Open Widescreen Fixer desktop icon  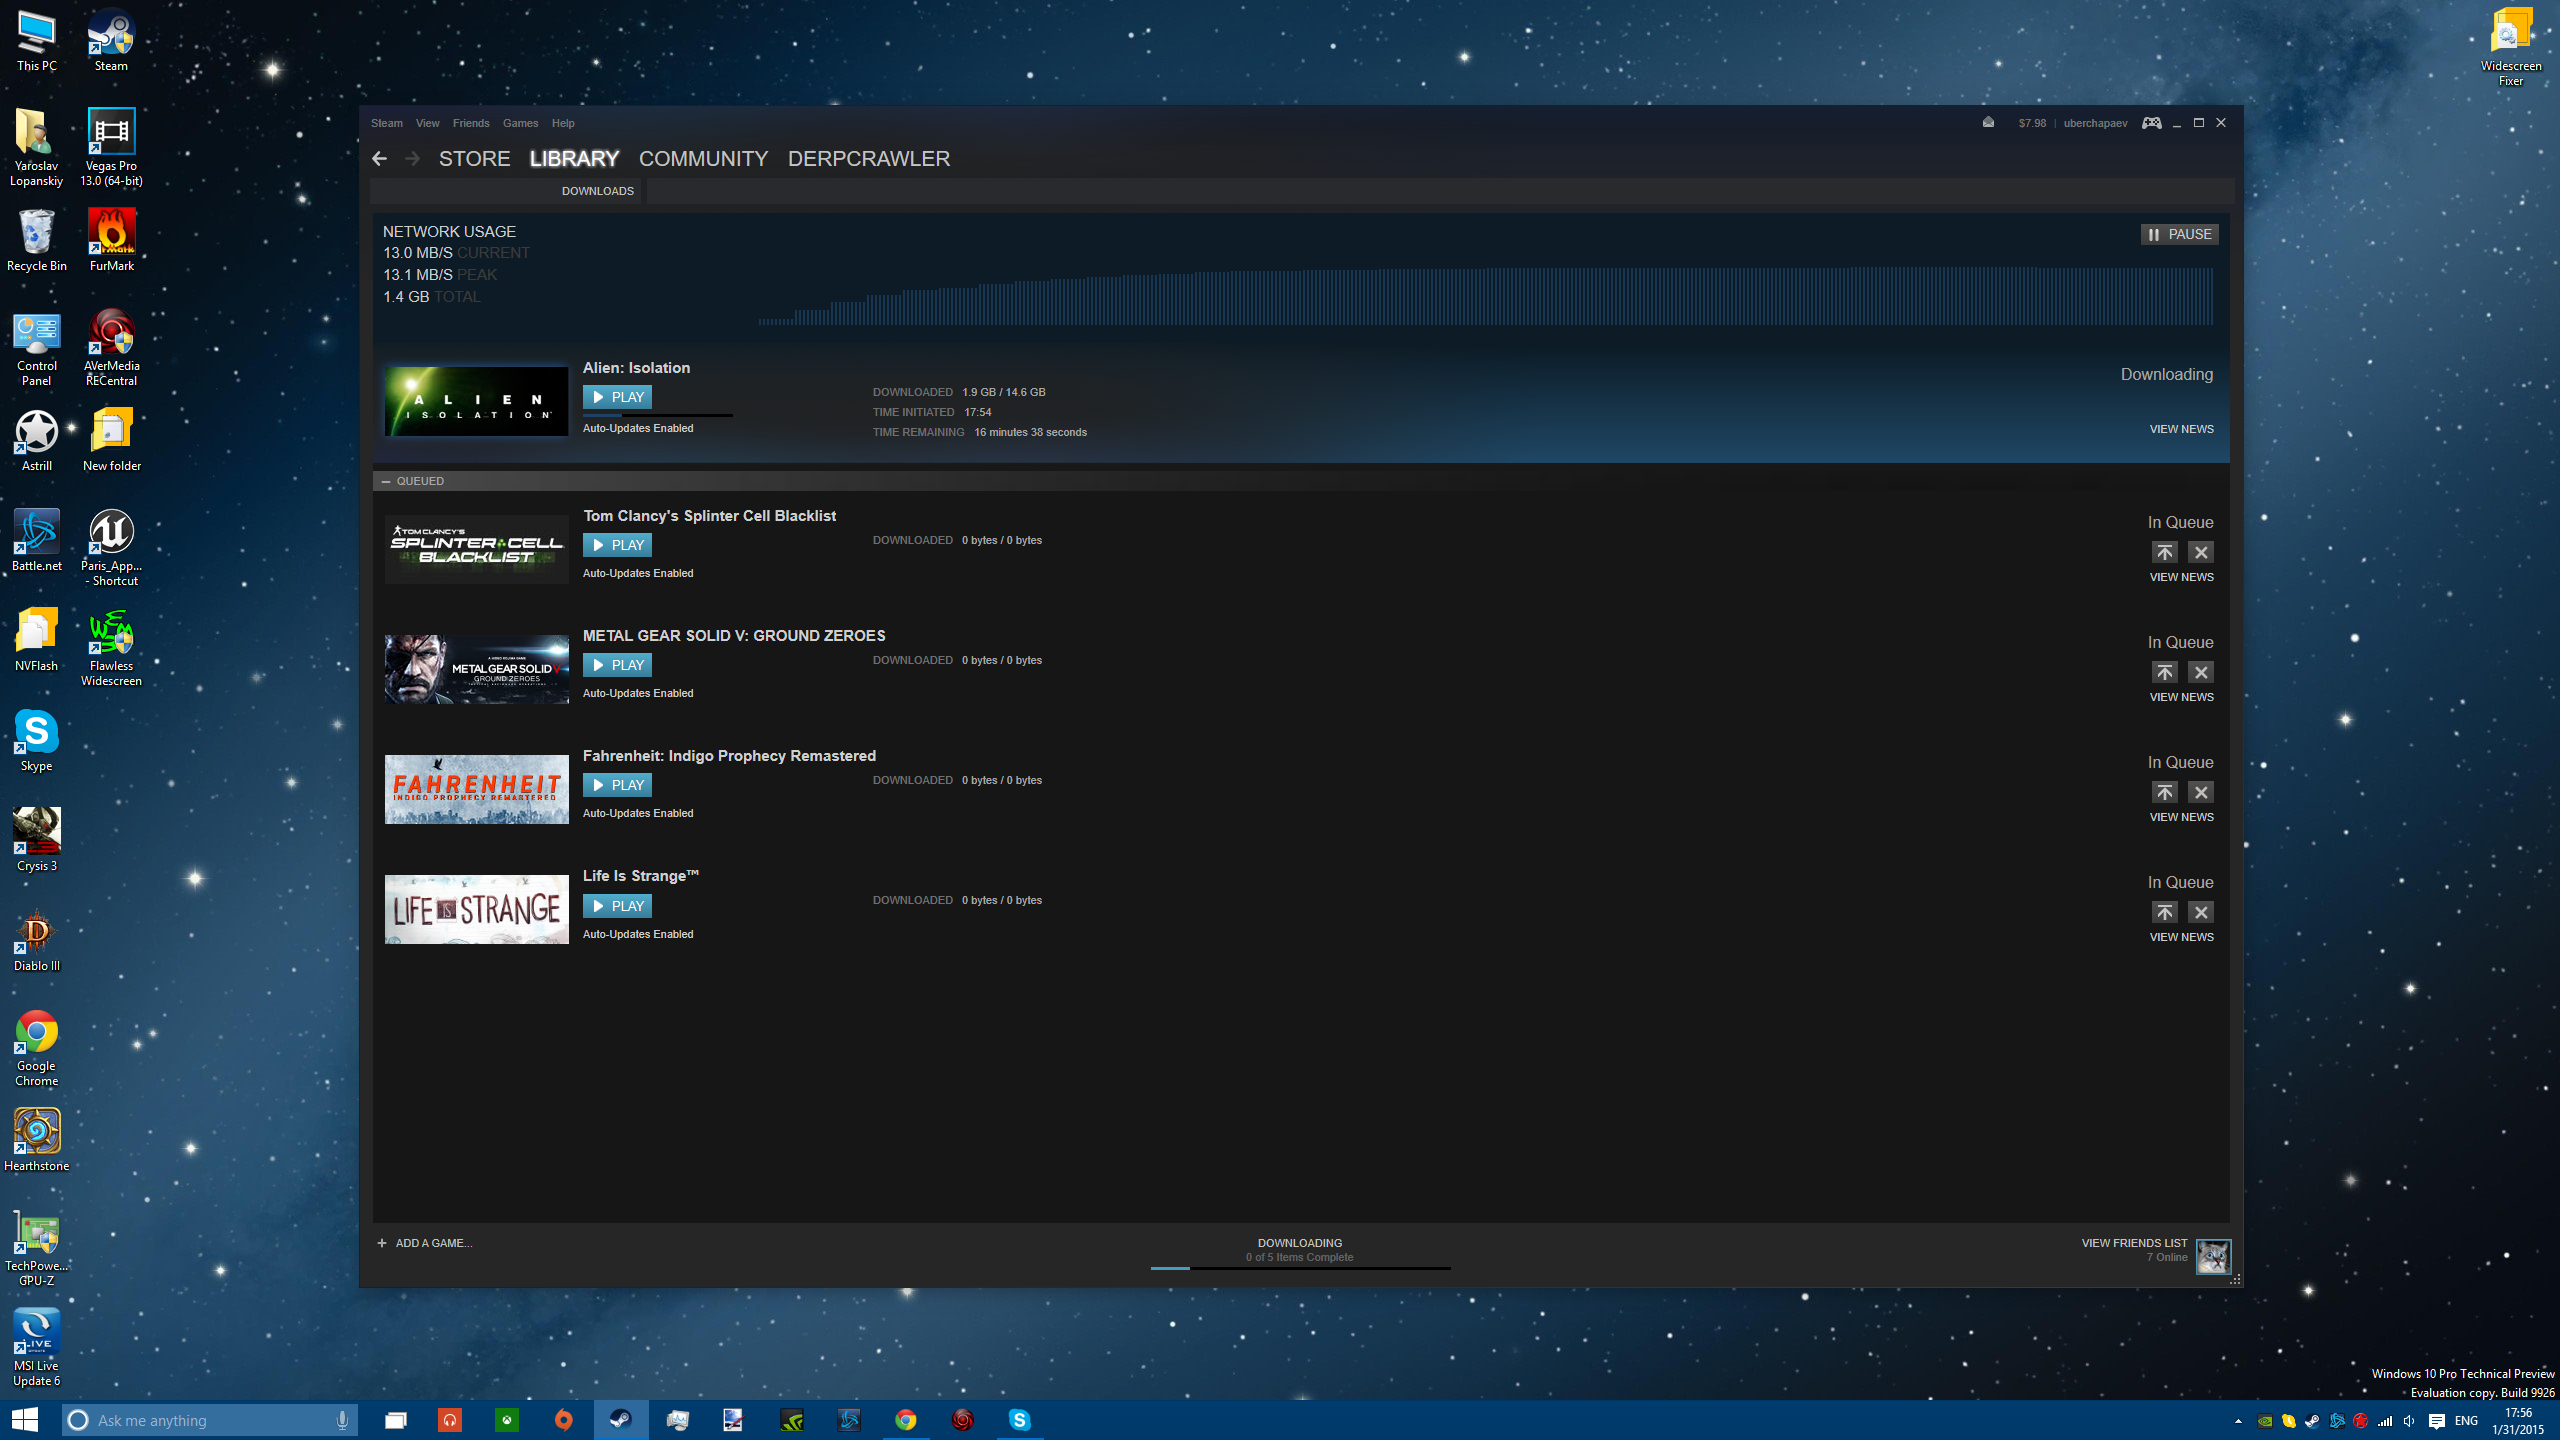tap(2510, 48)
